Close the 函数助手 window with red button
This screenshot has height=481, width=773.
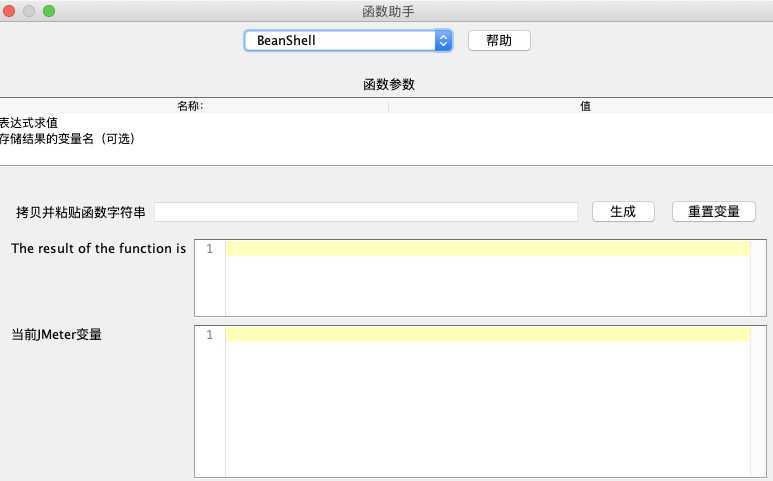(x=9, y=11)
